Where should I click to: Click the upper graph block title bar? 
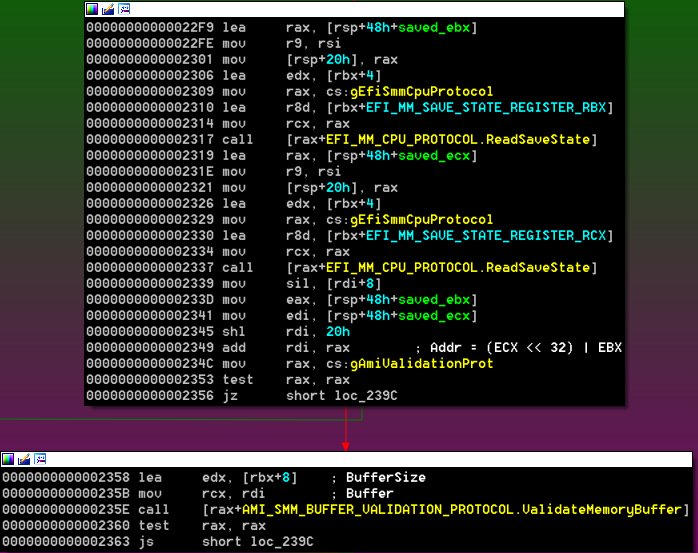(354, 9)
